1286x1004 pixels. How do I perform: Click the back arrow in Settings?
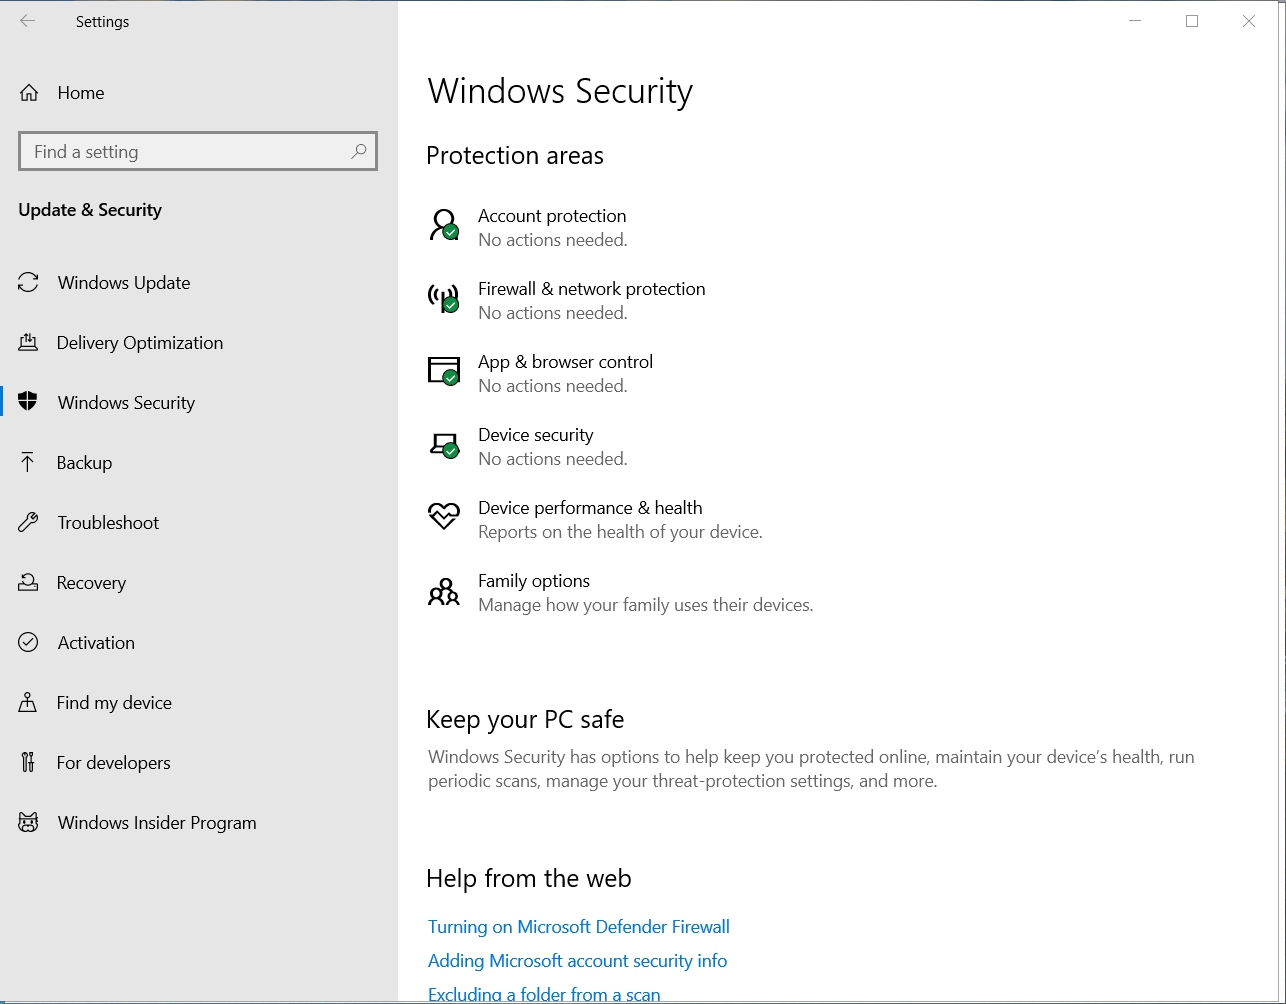(27, 21)
